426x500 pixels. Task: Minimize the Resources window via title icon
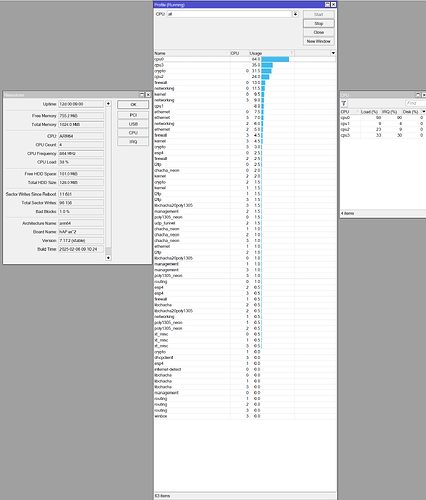pos(142,95)
